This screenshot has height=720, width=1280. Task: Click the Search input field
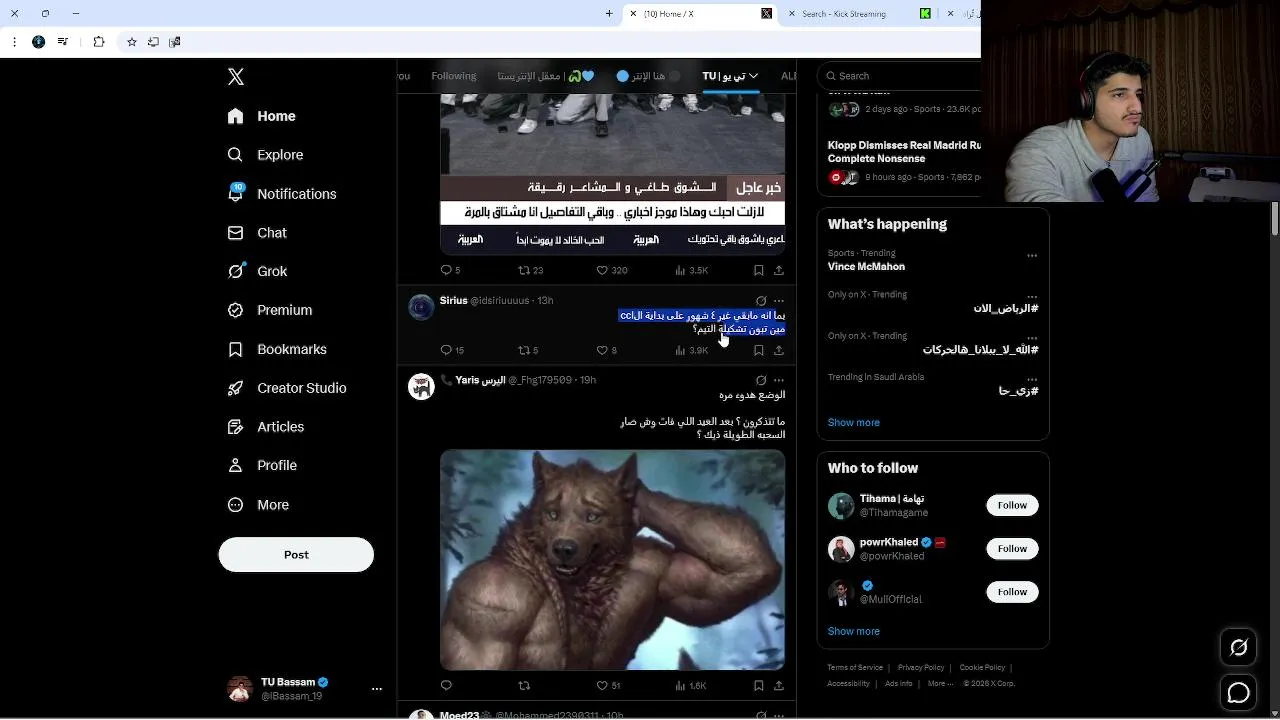point(900,76)
